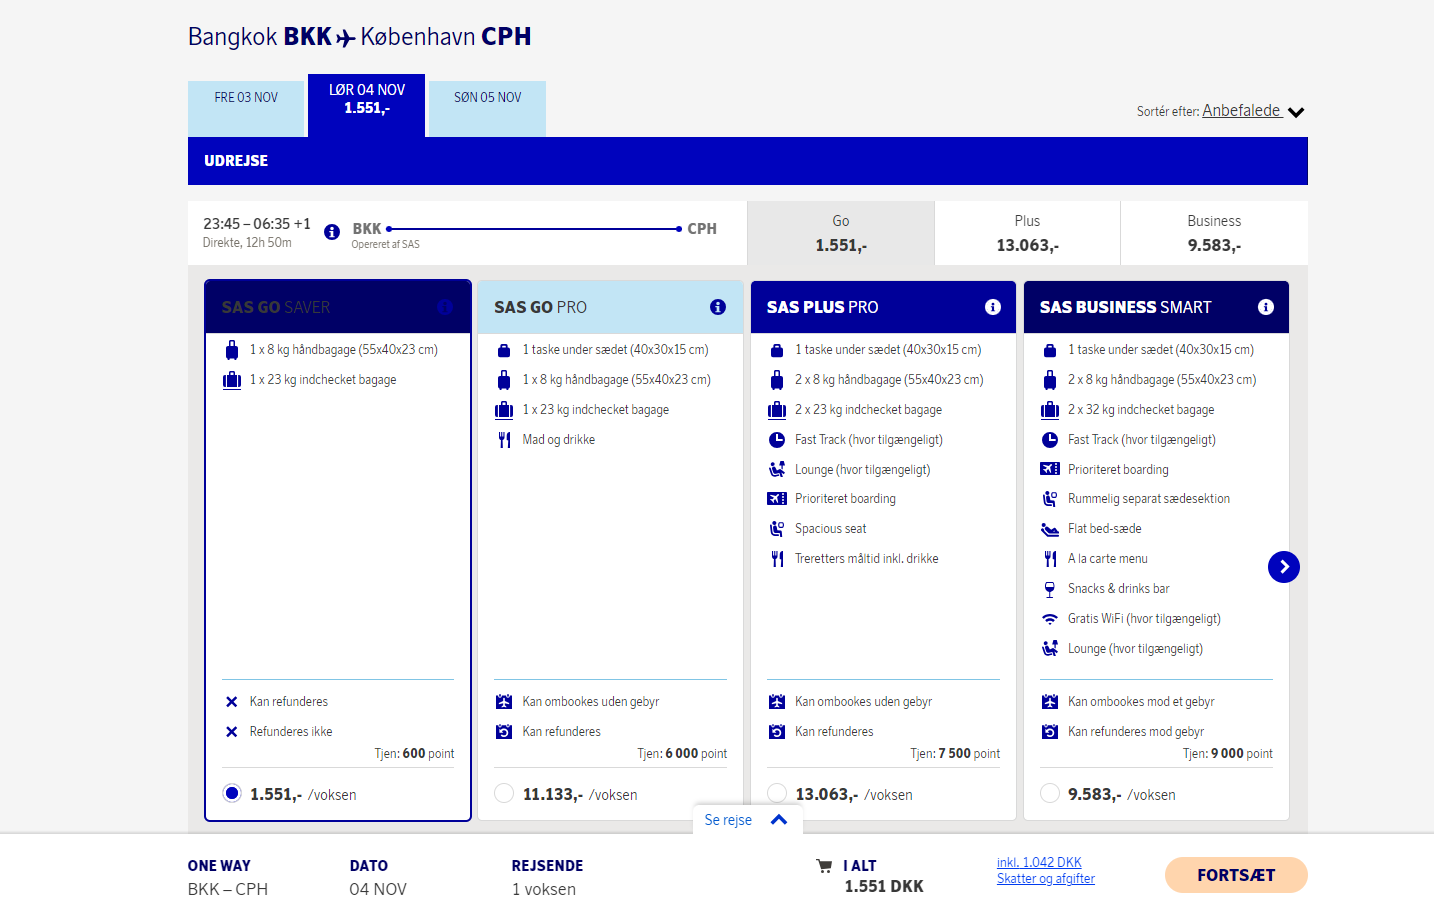This screenshot has width=1434, height=912.
Task: Open the Skatter og afgifter link
Action: 1046,879
